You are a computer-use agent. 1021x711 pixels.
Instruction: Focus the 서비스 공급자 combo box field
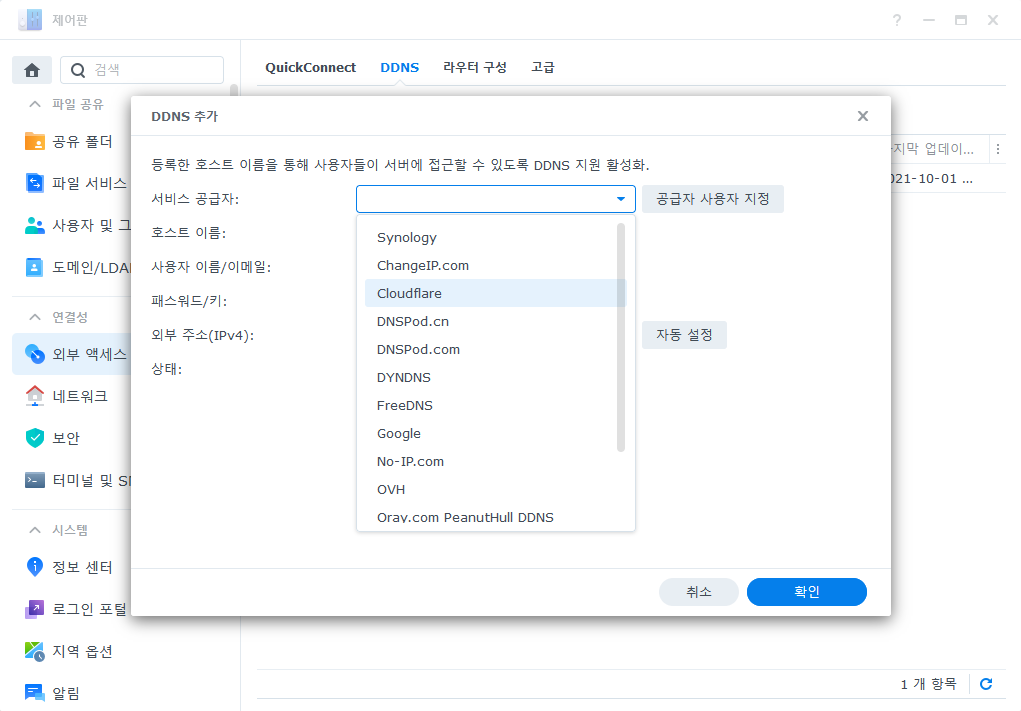click(x=496, y=199)
